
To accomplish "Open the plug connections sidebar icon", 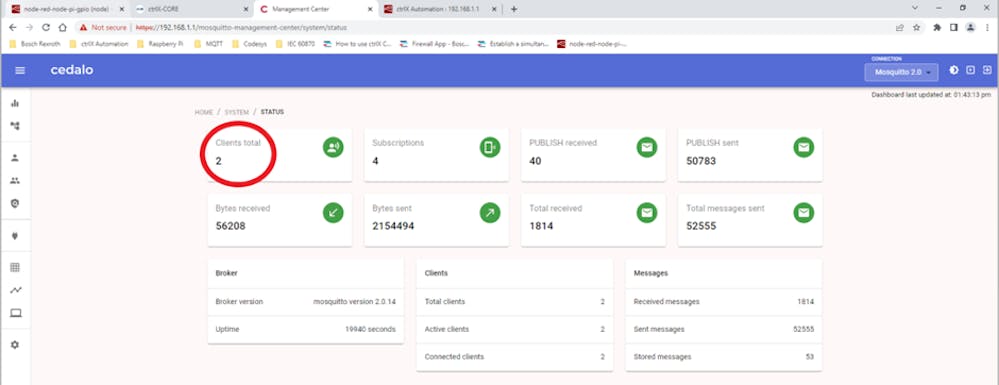I will point(15,236).
